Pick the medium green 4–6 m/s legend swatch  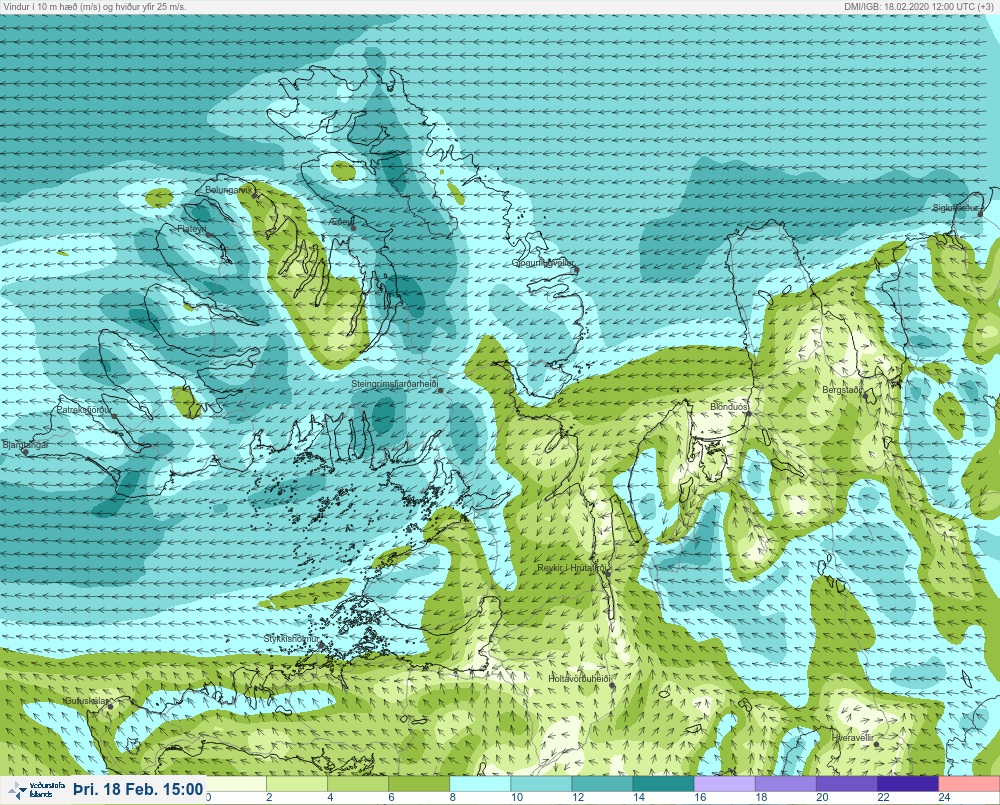358,783
